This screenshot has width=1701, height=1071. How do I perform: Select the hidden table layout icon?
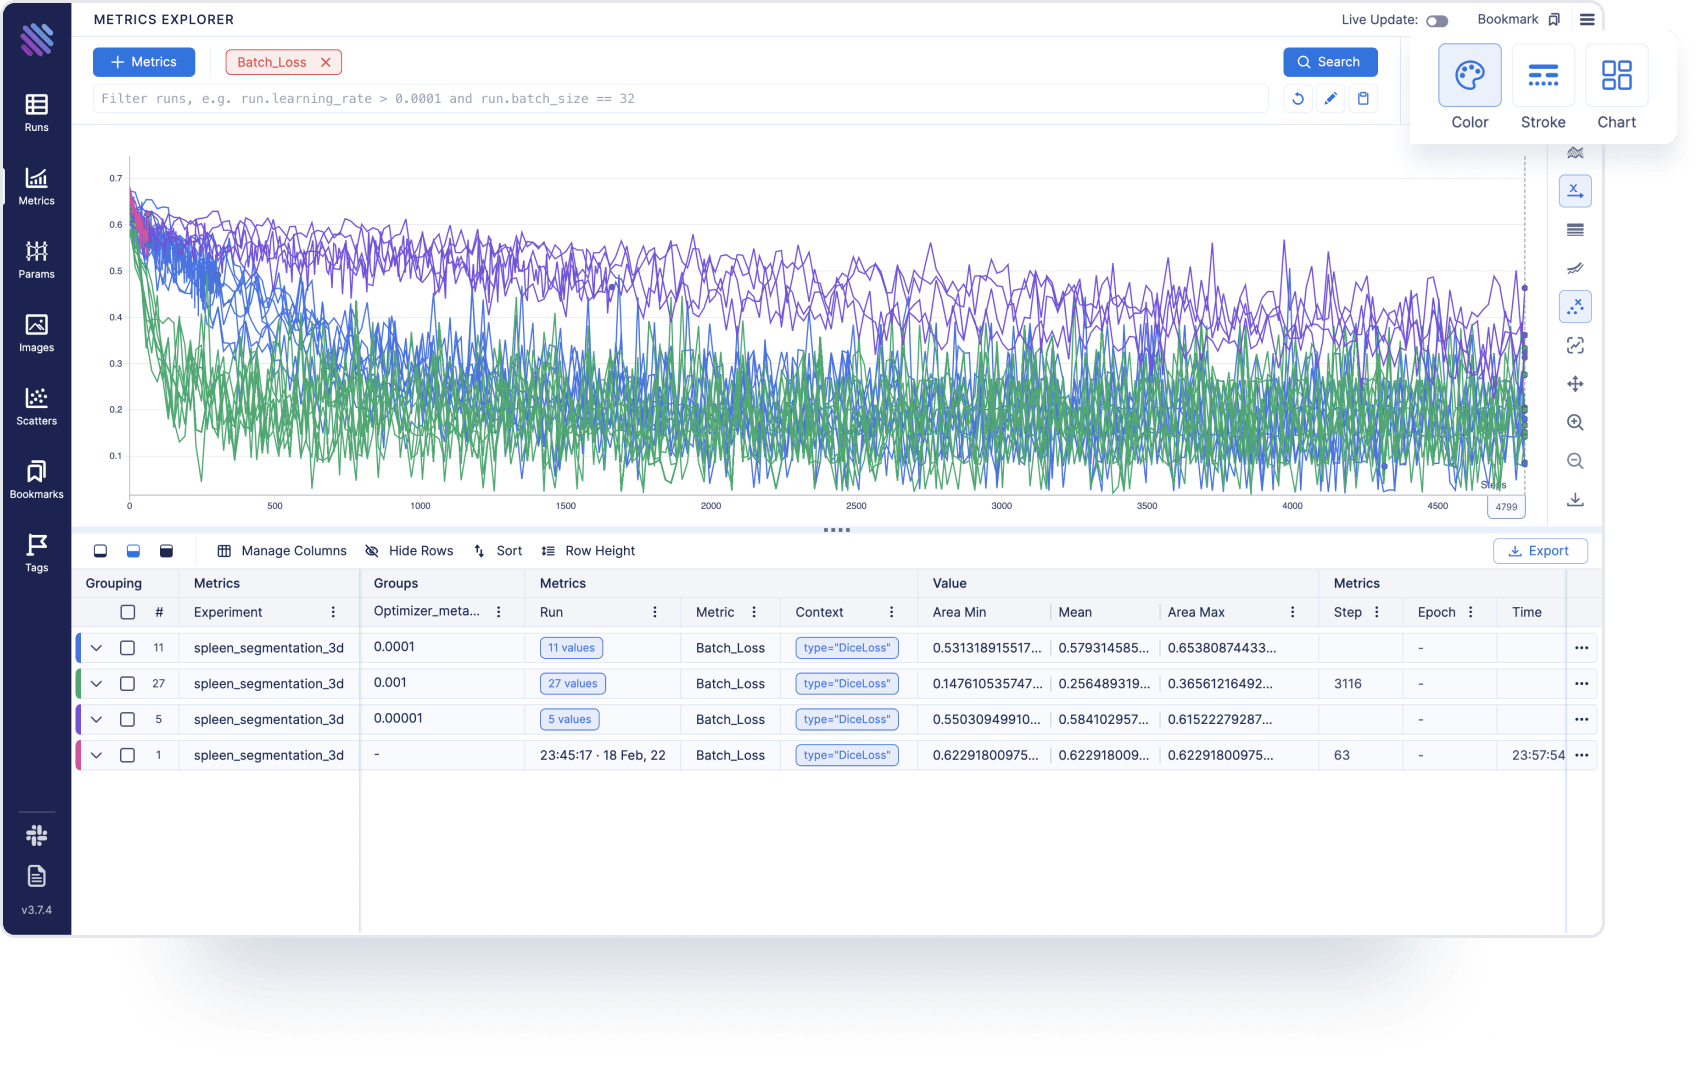point(100,551)
